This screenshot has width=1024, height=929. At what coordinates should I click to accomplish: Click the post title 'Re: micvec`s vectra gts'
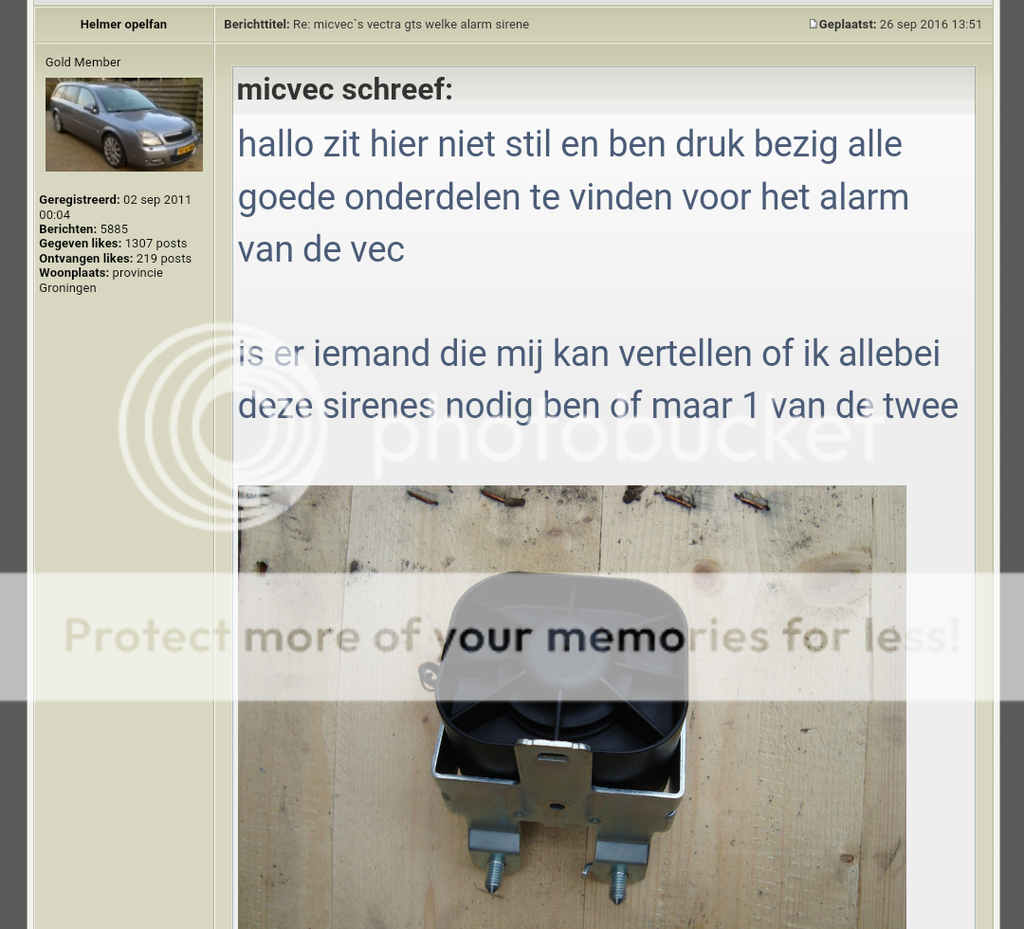[x=411, y=24]
